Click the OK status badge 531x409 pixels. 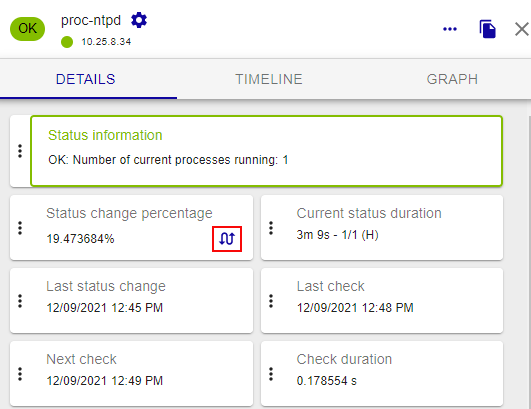pos(27,29)
